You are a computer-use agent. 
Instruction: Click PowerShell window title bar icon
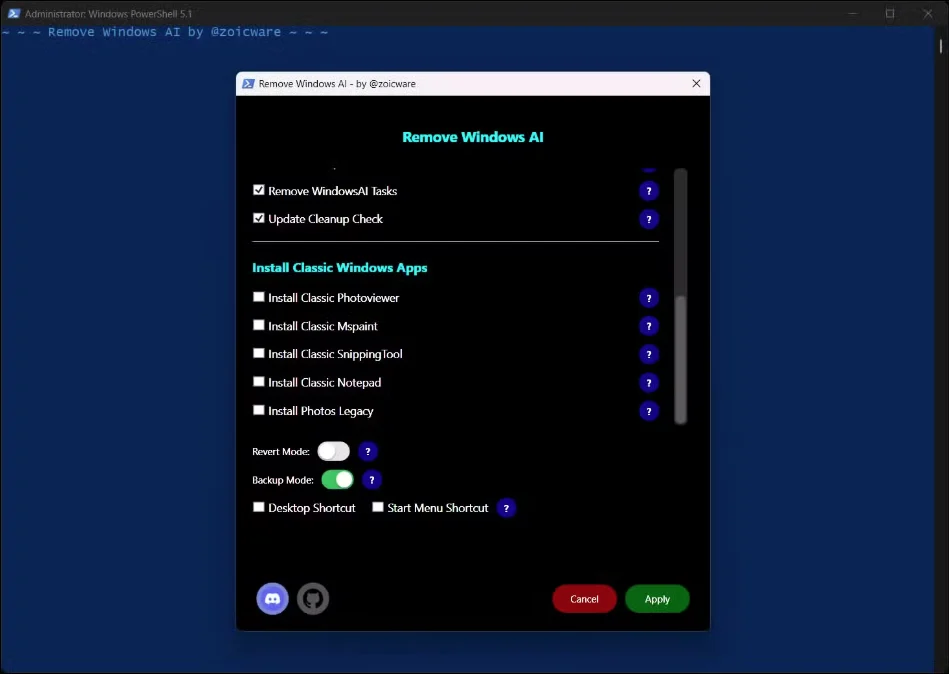(x=14, y=13)
